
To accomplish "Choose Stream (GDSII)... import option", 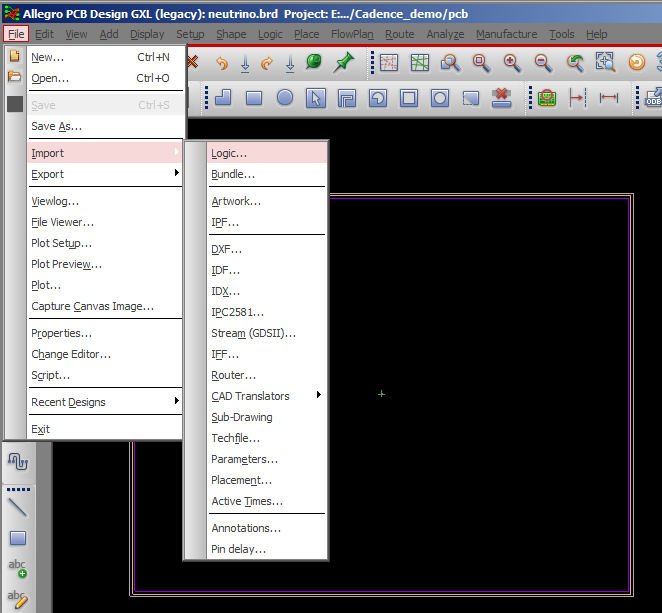I will 267,333.
